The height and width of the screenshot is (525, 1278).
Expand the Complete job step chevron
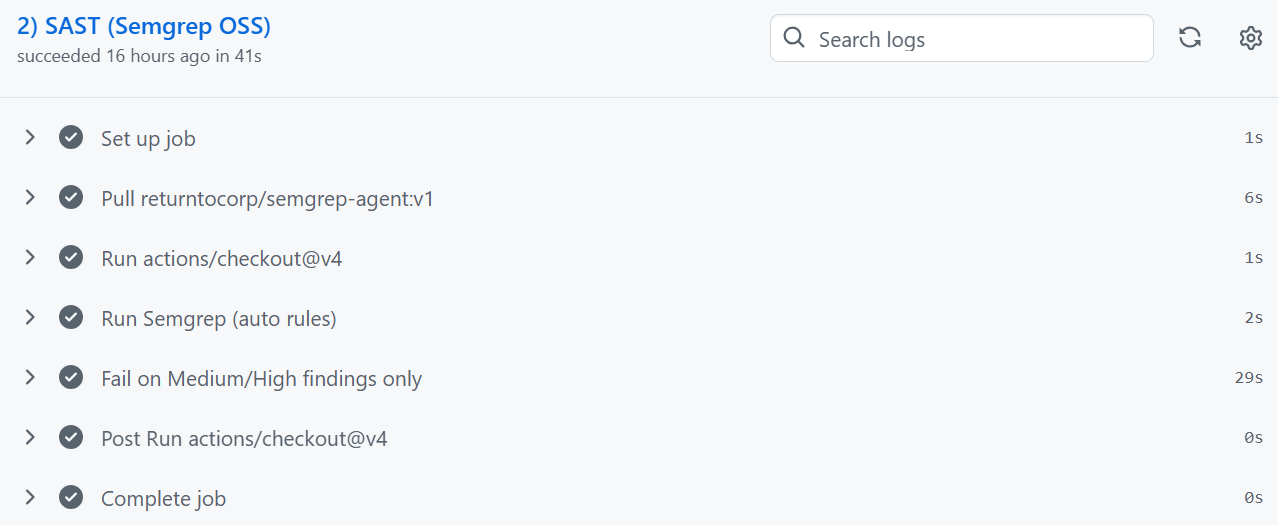30,497
